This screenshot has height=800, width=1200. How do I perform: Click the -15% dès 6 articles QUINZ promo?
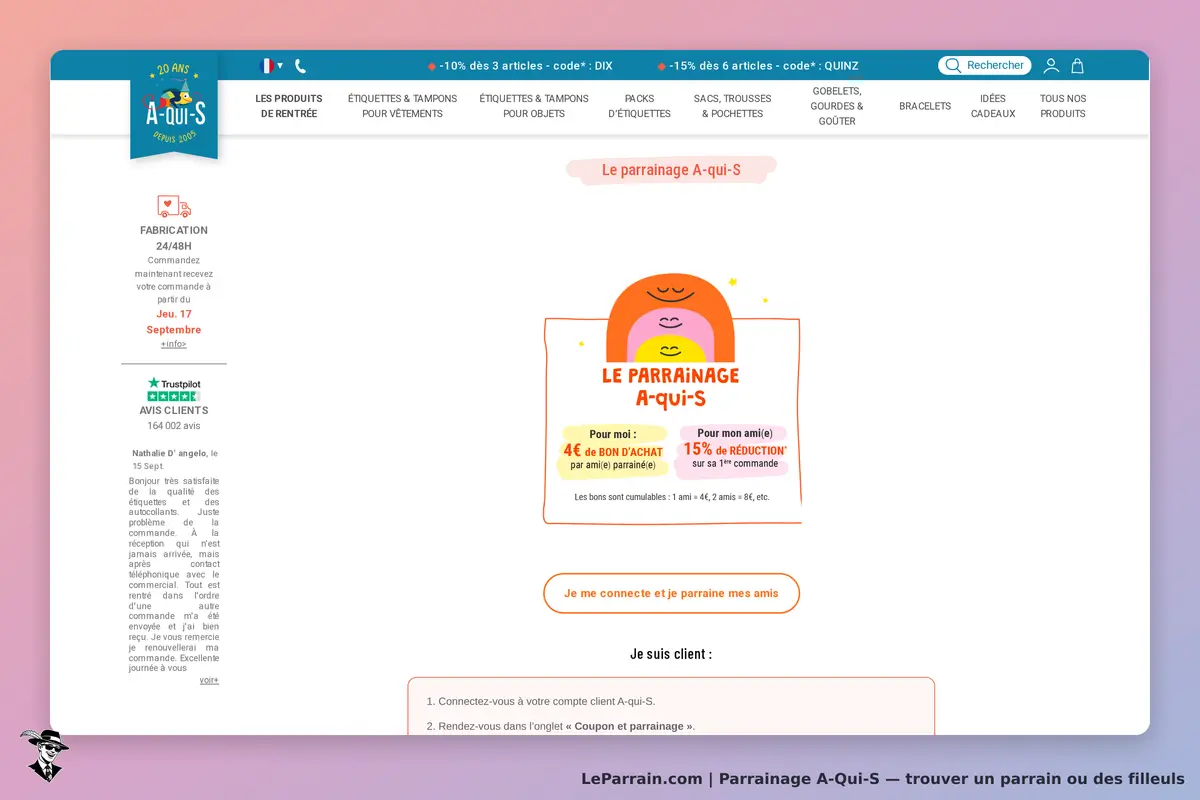click(758, 66)
